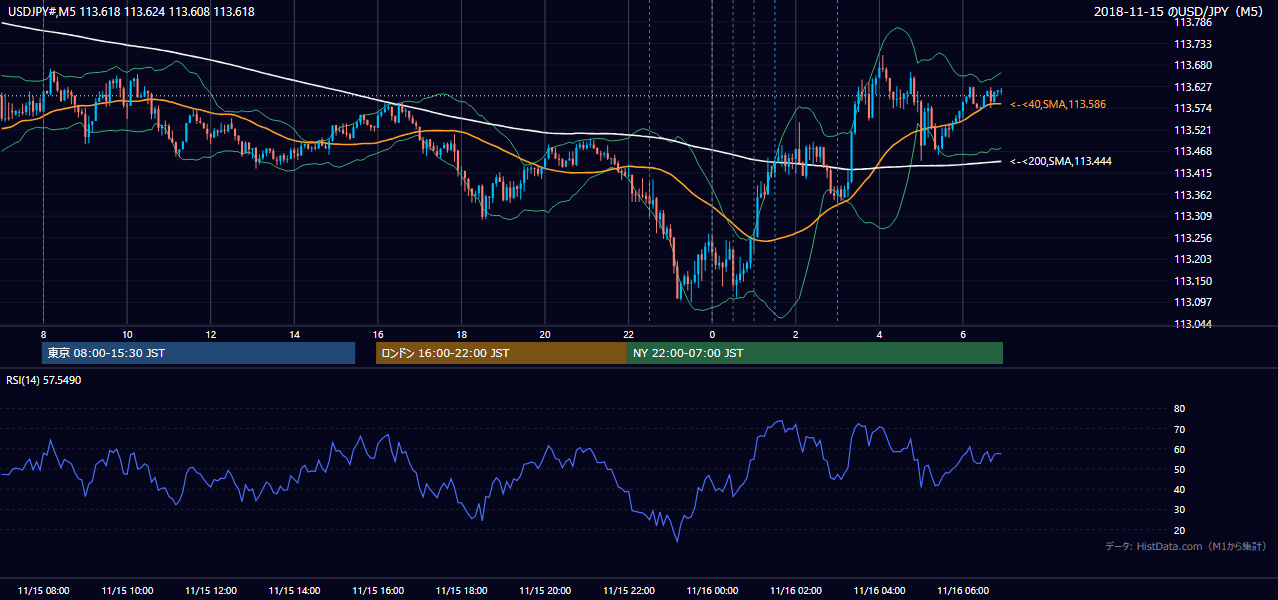Click the date label 11/15 16:00

click(x=378, y=591)
